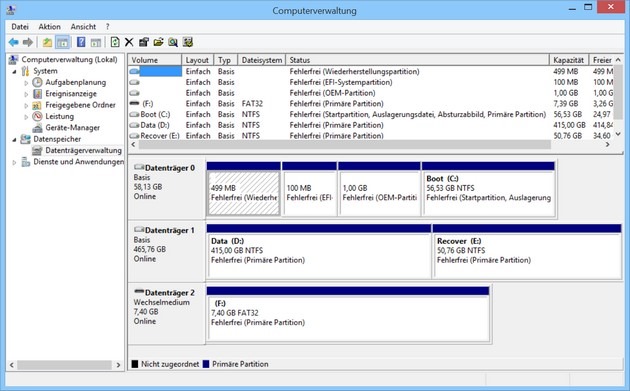
Task: Click the Refresh toolbar icon
Action: pos(115,42)
